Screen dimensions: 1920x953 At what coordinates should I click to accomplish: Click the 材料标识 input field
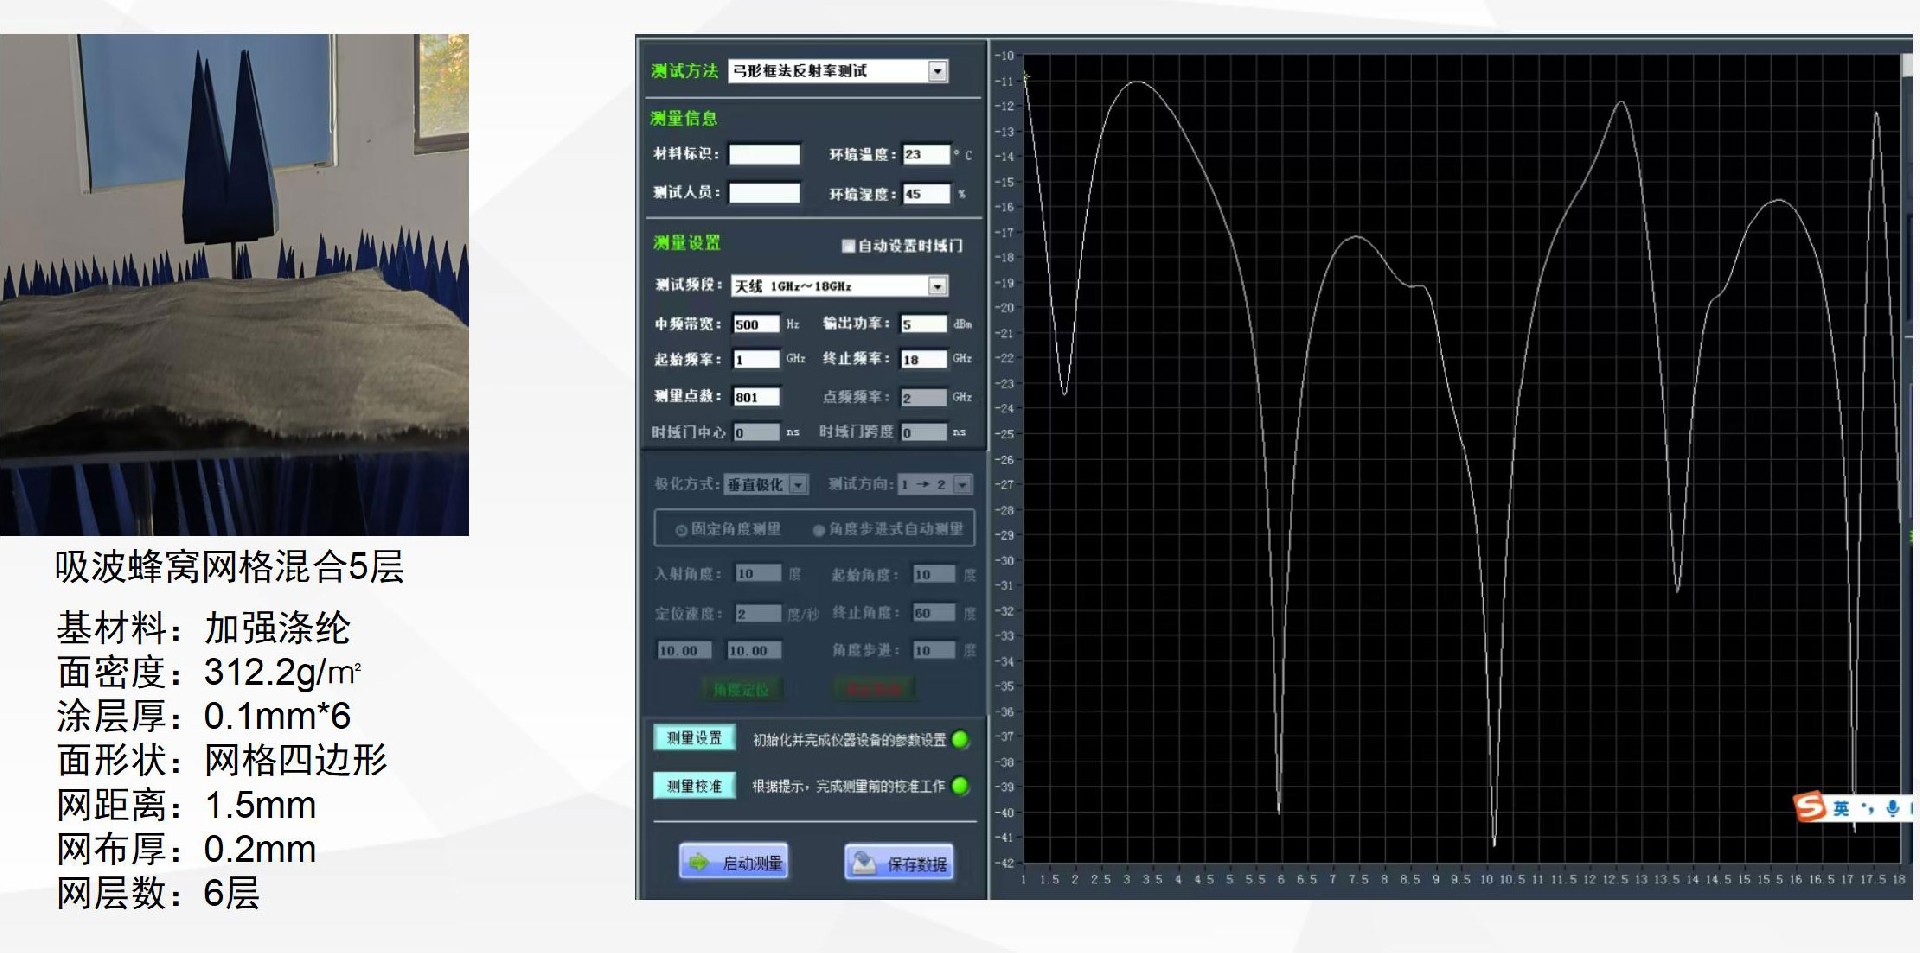[764, 154]
